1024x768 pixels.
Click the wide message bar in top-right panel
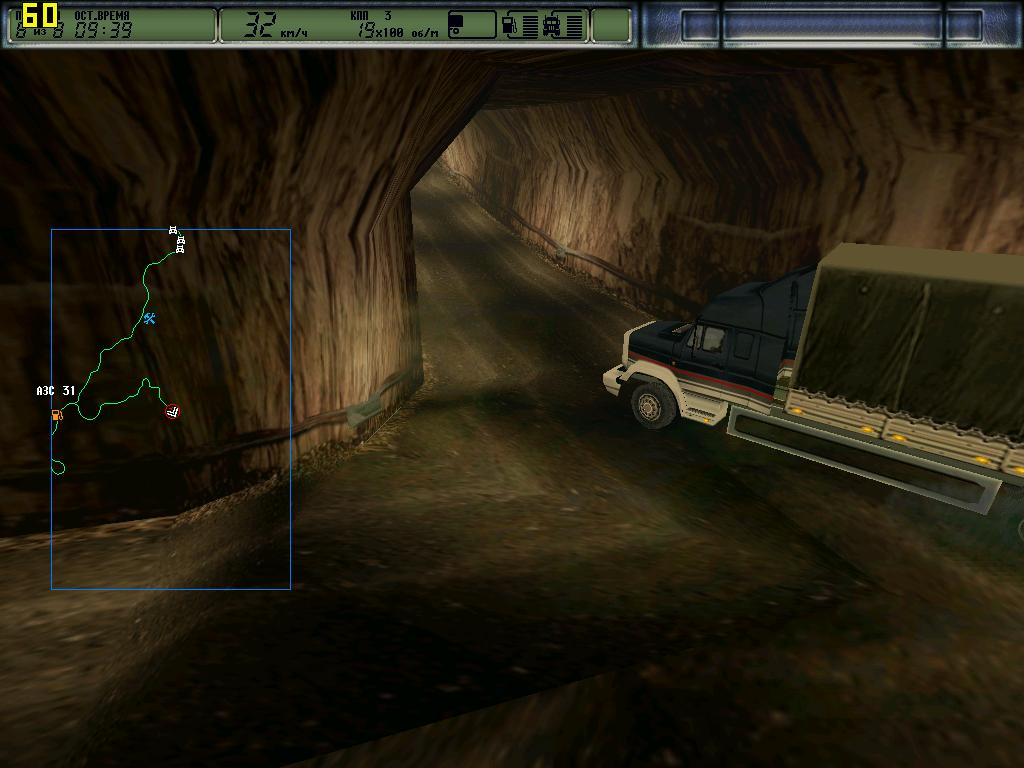click(x=831, y=26)
